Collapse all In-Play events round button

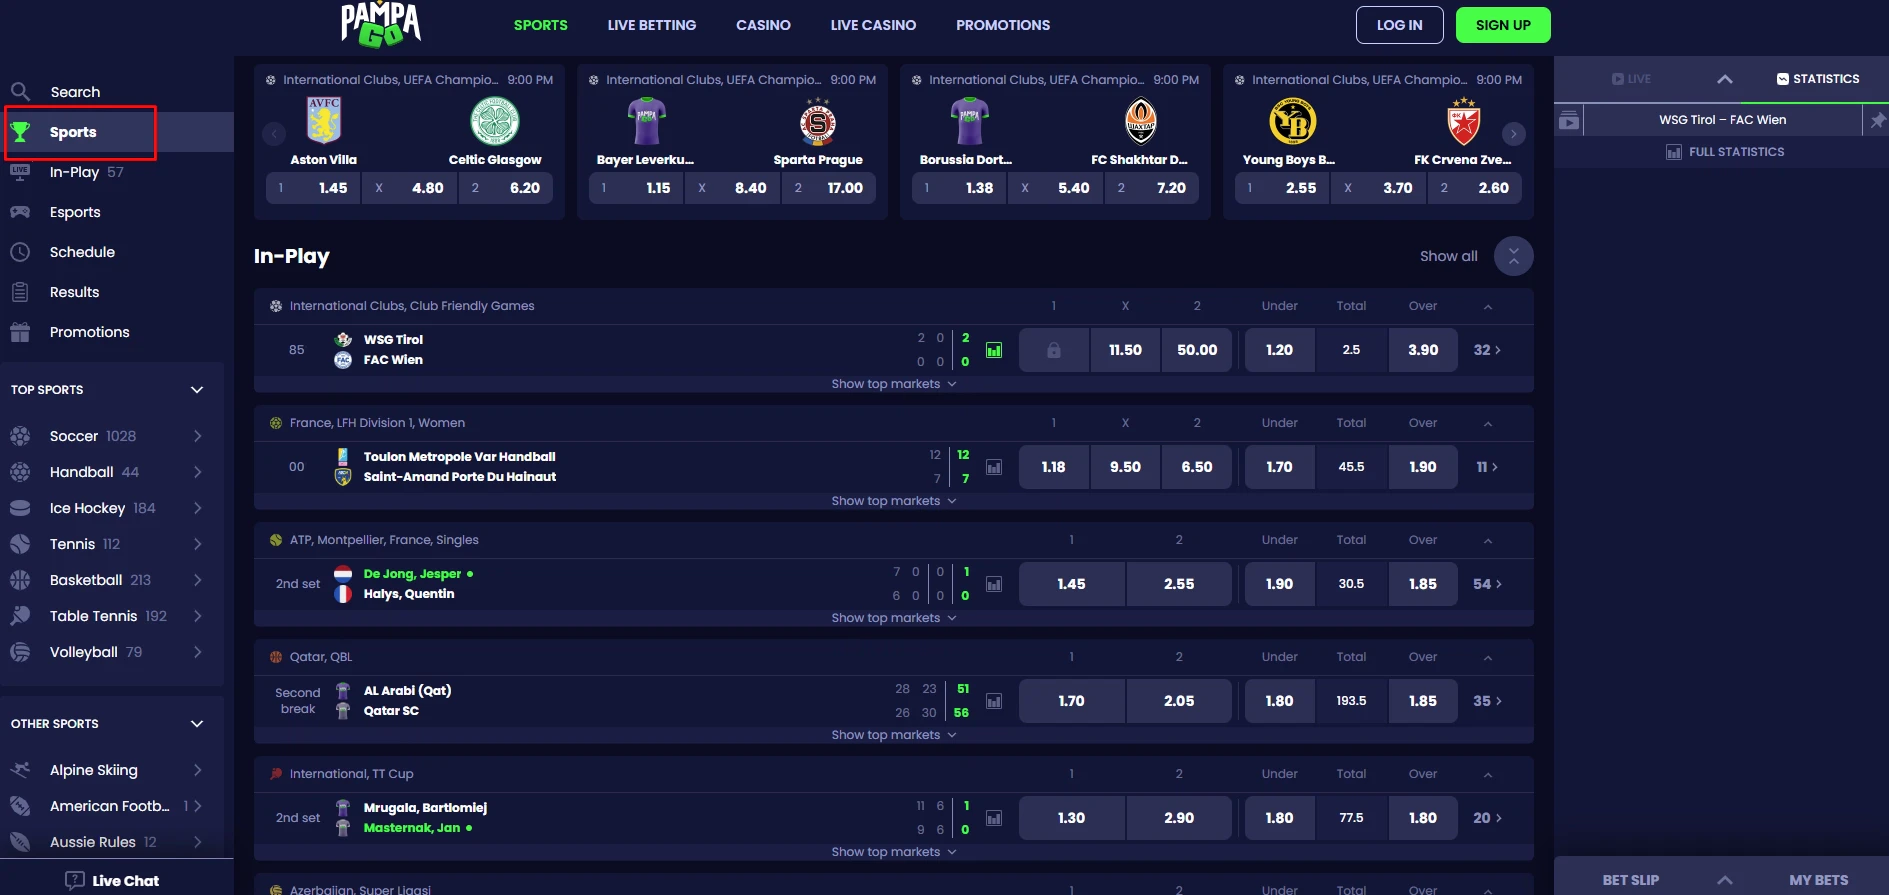click(1514, 256)
